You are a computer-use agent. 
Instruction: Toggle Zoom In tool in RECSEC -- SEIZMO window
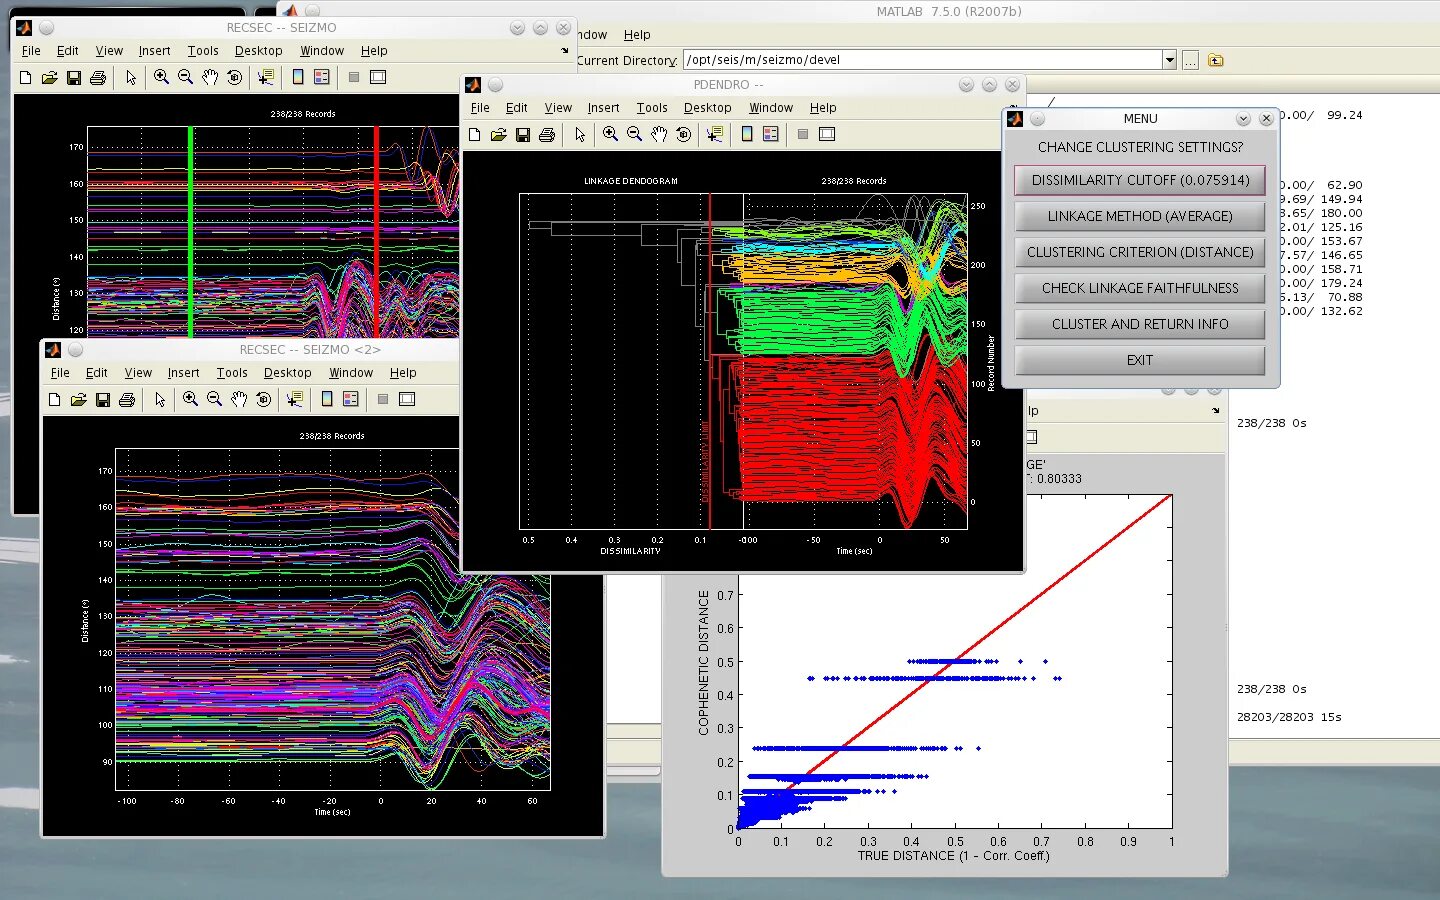point(161,77)
